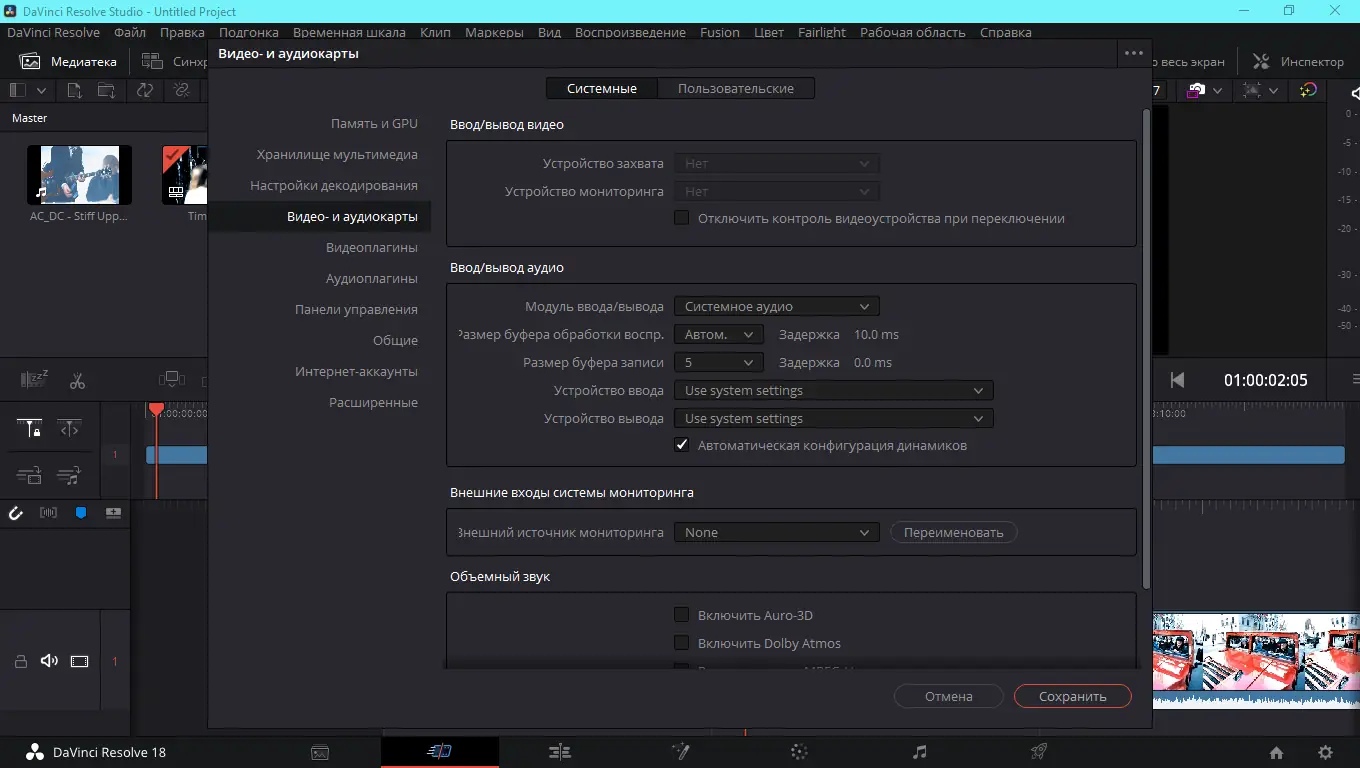Uncheck 'Автоматическая конфигурация динамиков'
This screenshot has width=1360, height=768.
coord(682,445)
